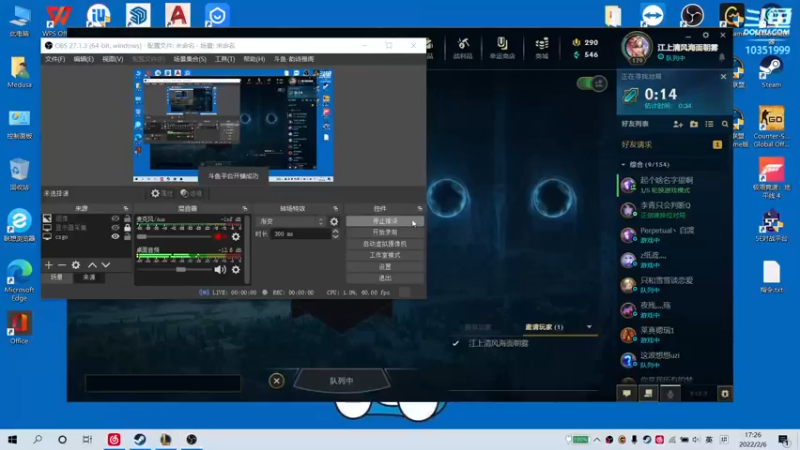
Task: Switch to the 场景 tab at dock bottom
Action: click(57, 277)
